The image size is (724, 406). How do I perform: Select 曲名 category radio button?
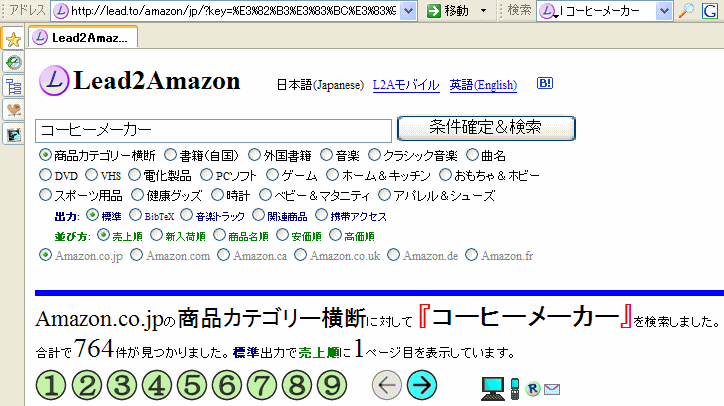click(472, 154)
